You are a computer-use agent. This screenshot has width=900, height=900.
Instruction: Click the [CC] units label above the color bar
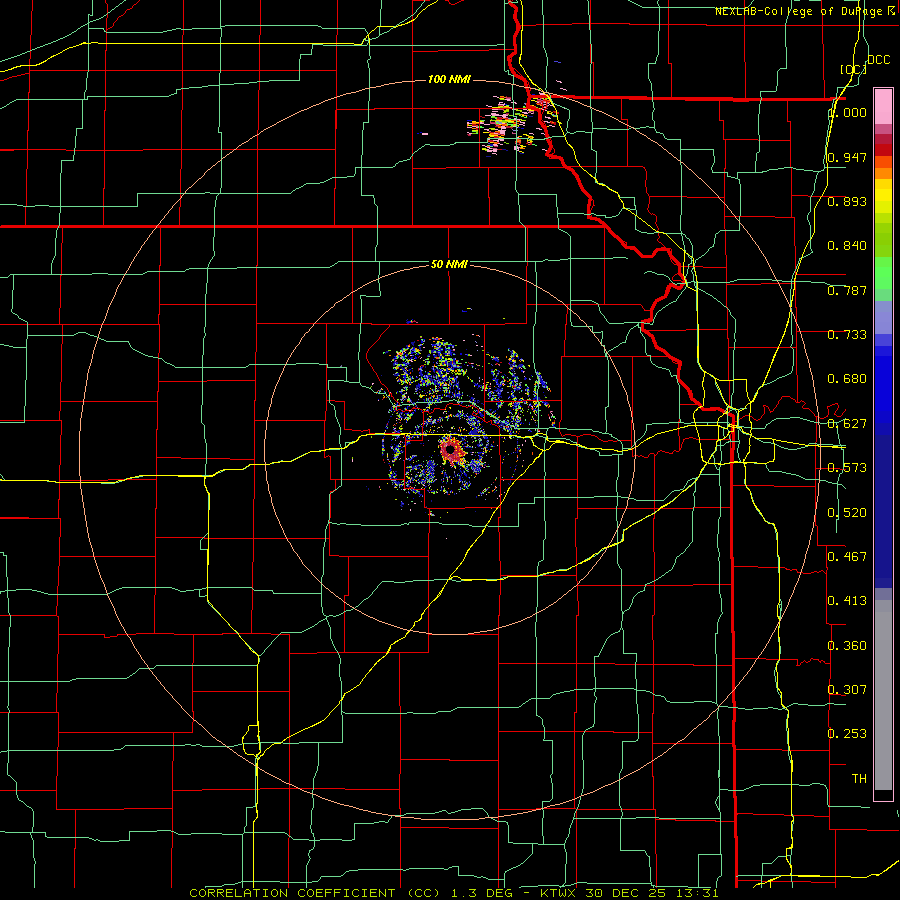[853, 69]
